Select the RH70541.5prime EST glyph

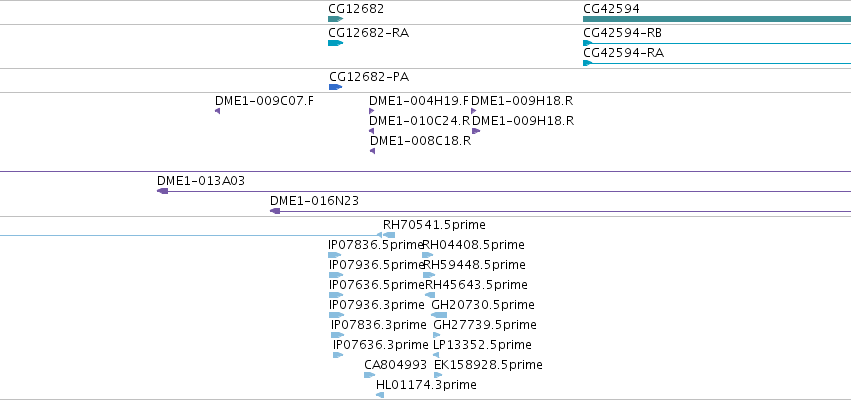click(x=389, y=235)
